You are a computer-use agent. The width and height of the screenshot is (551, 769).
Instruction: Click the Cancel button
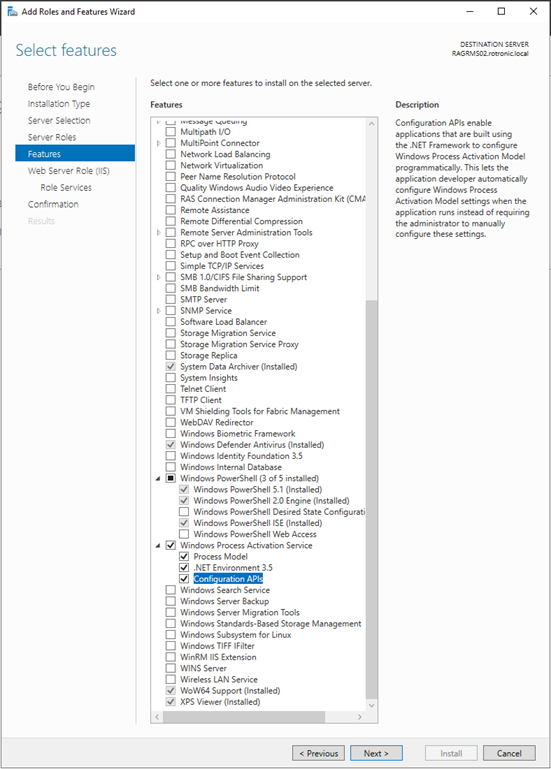509,753
